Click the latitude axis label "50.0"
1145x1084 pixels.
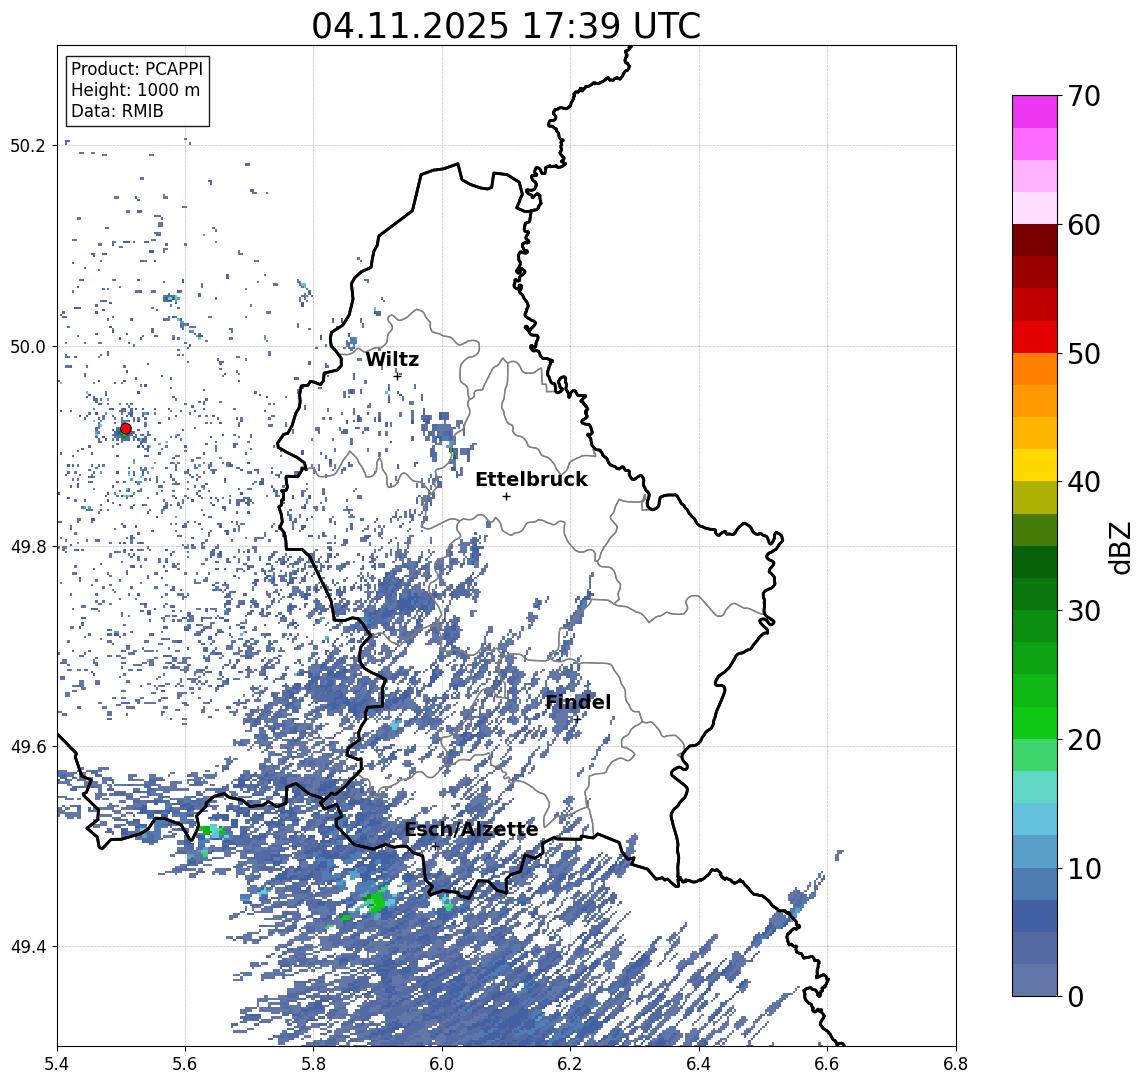[28, 346]
